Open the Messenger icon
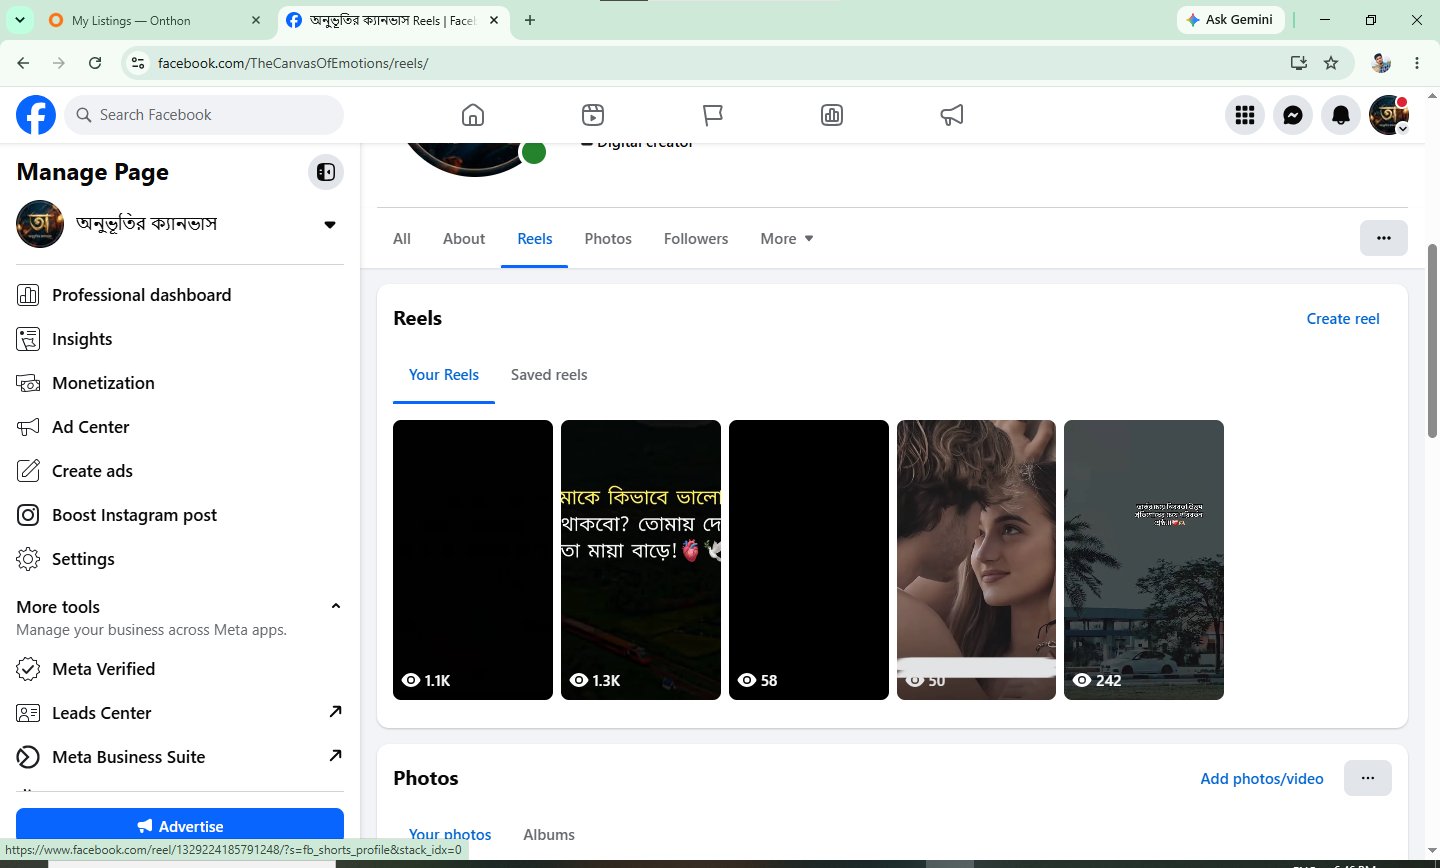1440x868 pixels. pos(1293,115)
